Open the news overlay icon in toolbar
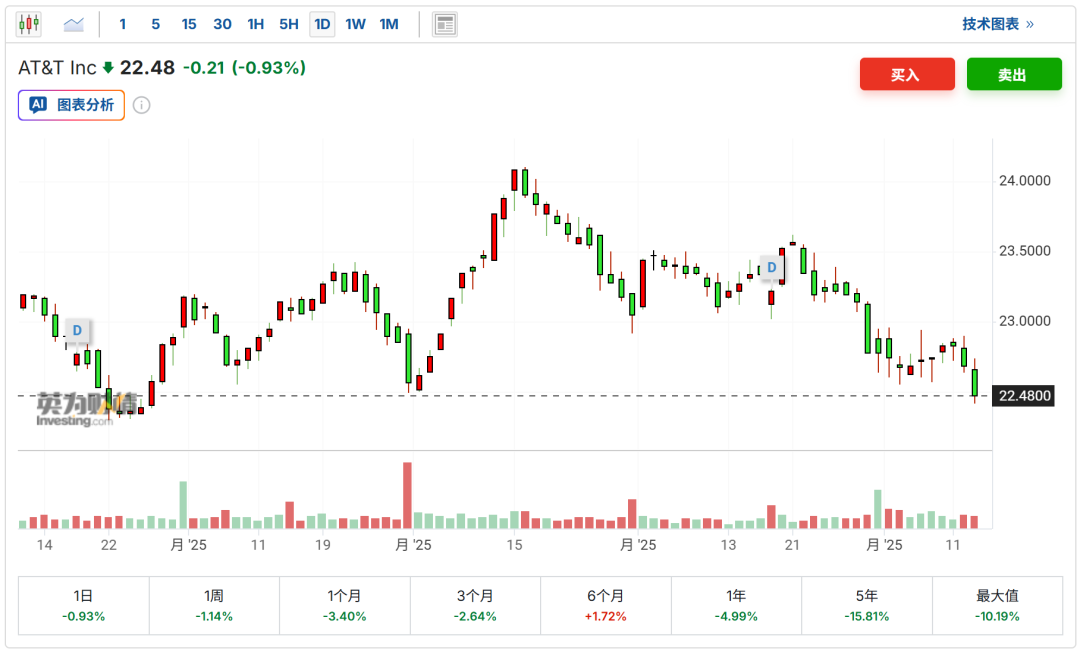This screenshot has width=1080, height=655. pyautogui.click(x=444, y=25)
